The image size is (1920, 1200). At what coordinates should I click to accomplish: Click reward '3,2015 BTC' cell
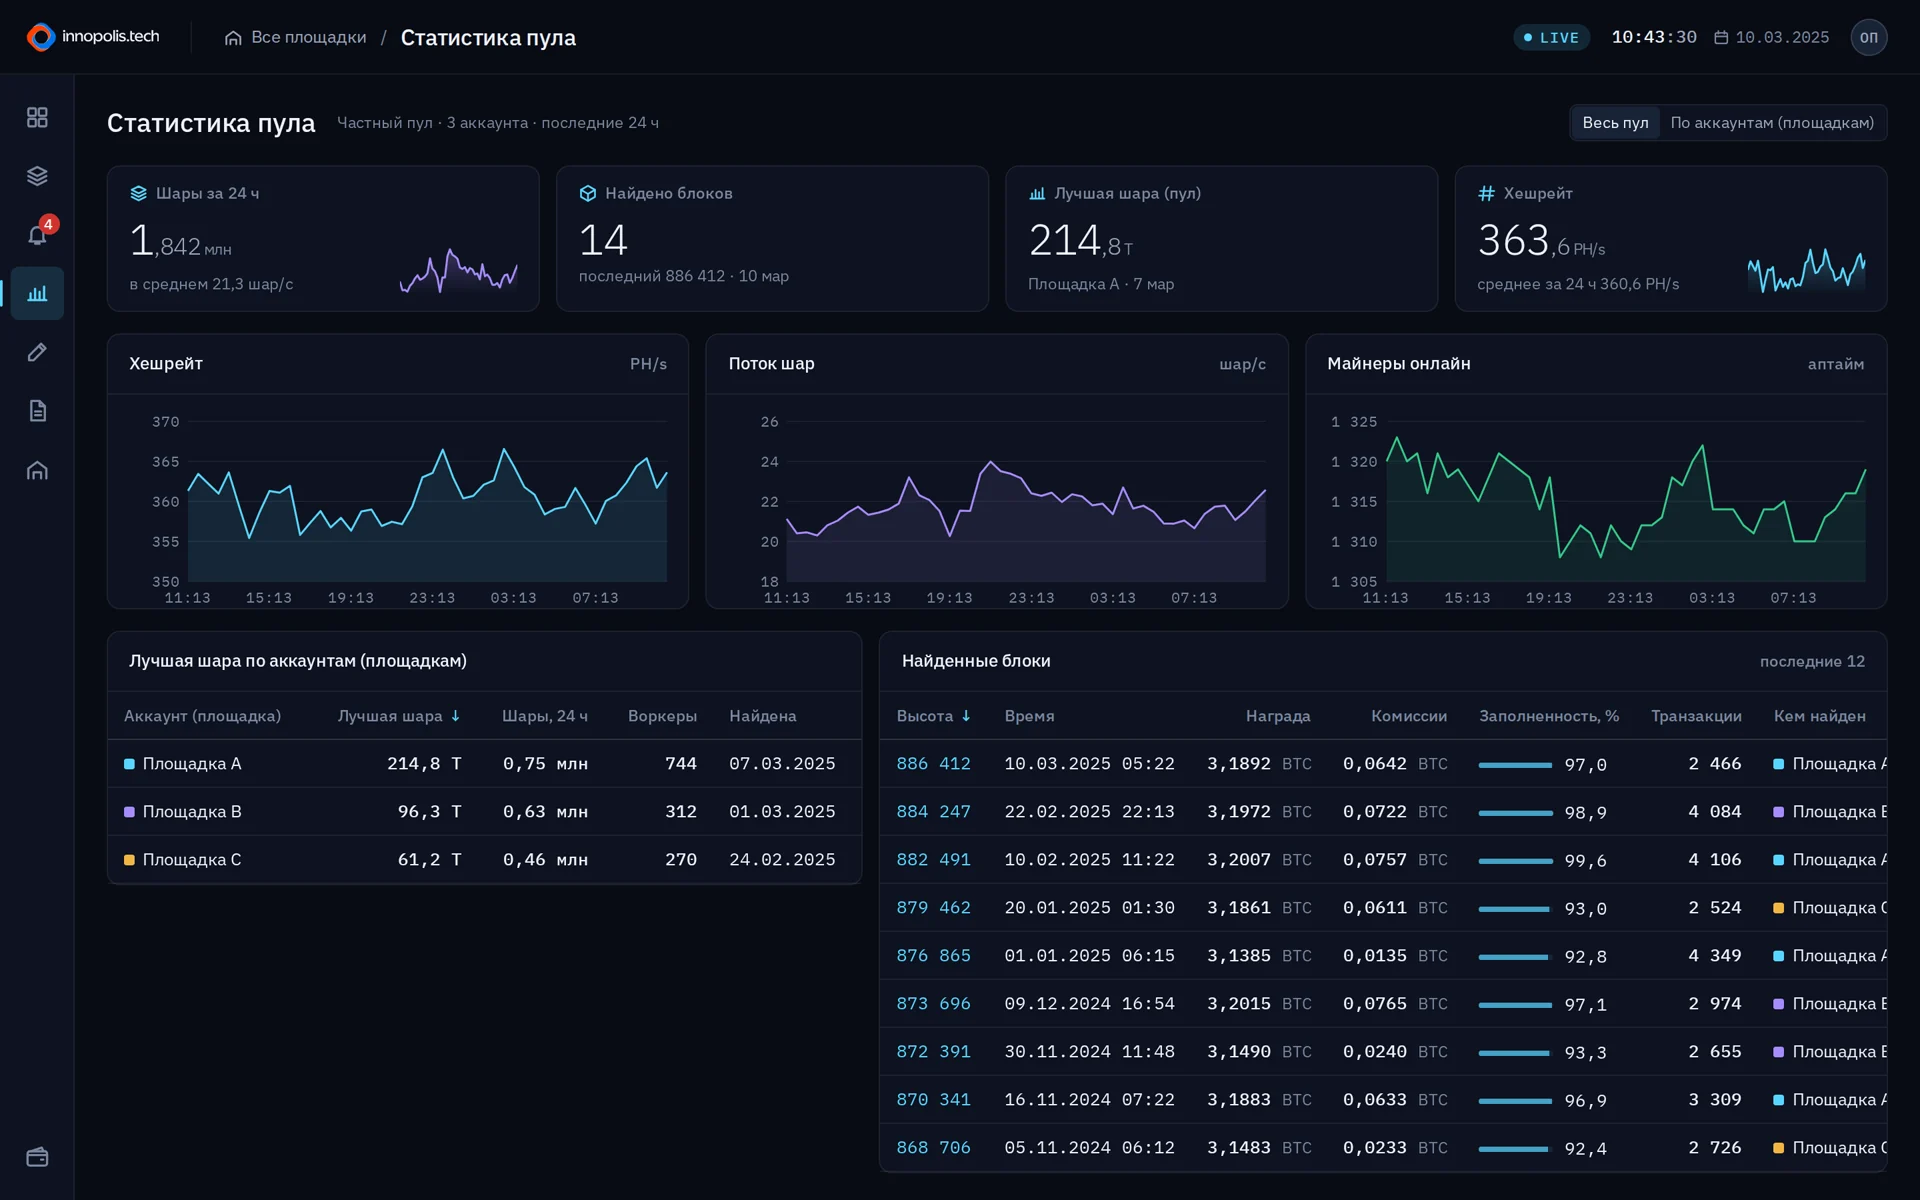[1259, 1003]
